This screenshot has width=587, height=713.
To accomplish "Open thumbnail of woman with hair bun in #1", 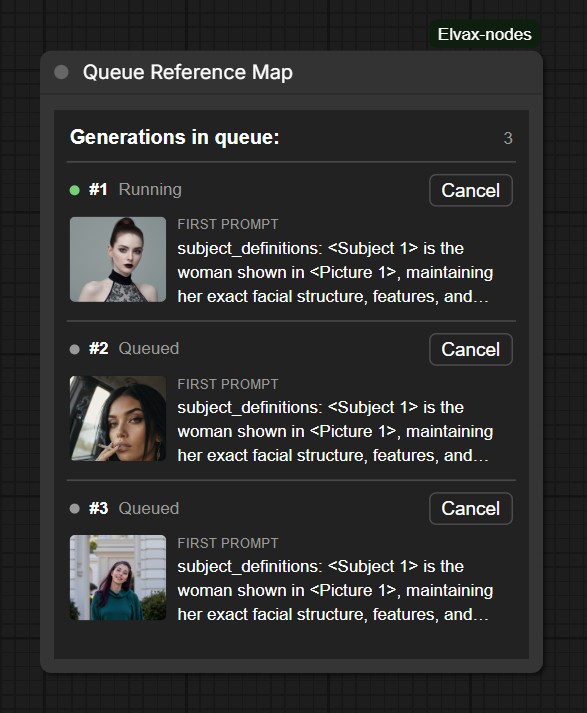I will pos(118,259).
